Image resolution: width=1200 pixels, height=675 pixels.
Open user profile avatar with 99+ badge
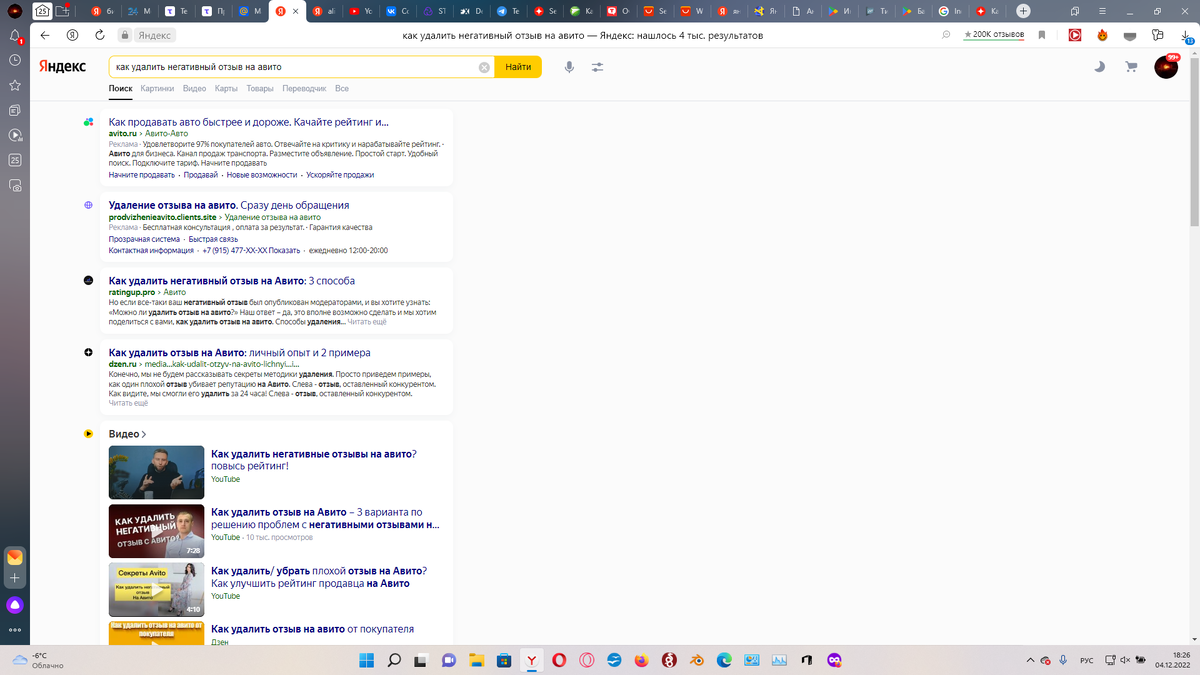[x=1166, y=67]
